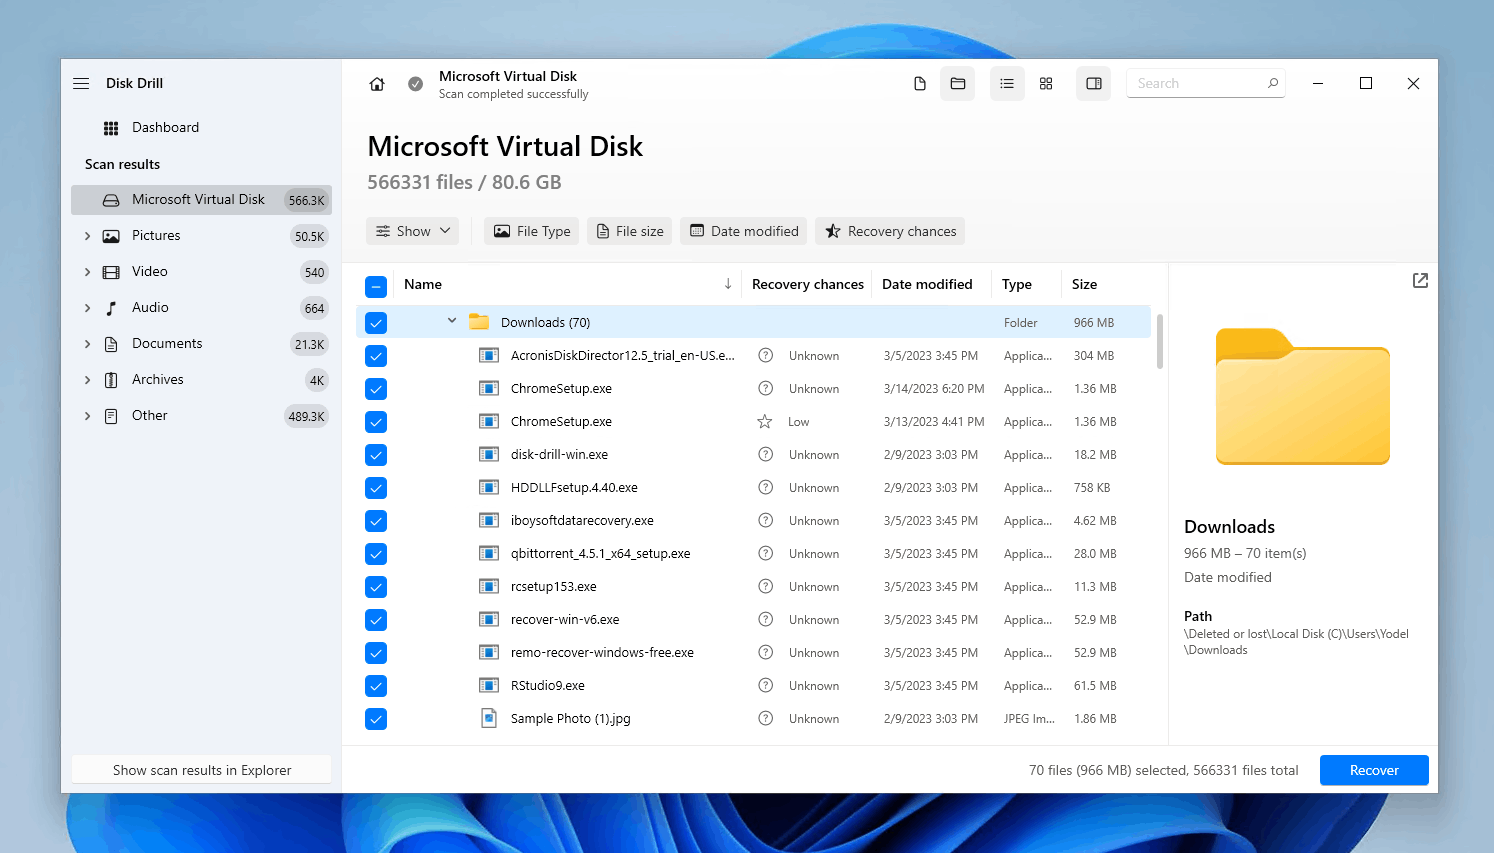Viewport: 1494px width, 853px height.
Task: Toggle the preview panel icon
Action: tap(1094, 84)
